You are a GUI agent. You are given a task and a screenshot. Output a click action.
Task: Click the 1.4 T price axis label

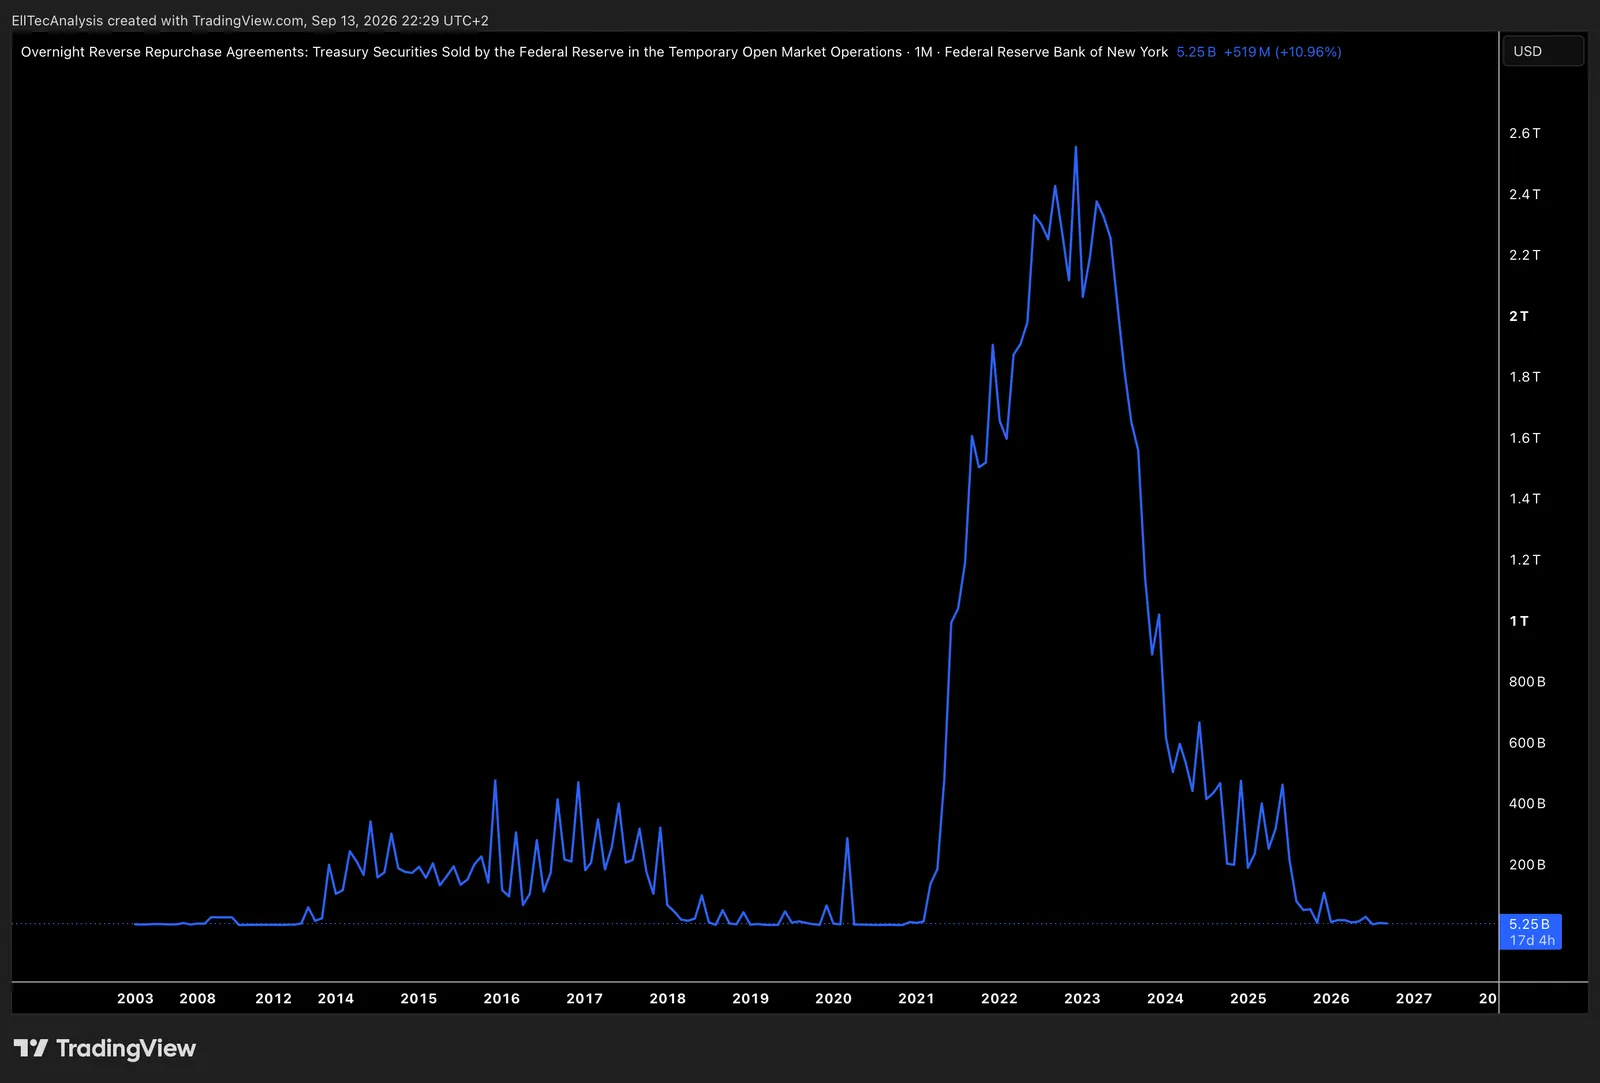[1525, 498]
